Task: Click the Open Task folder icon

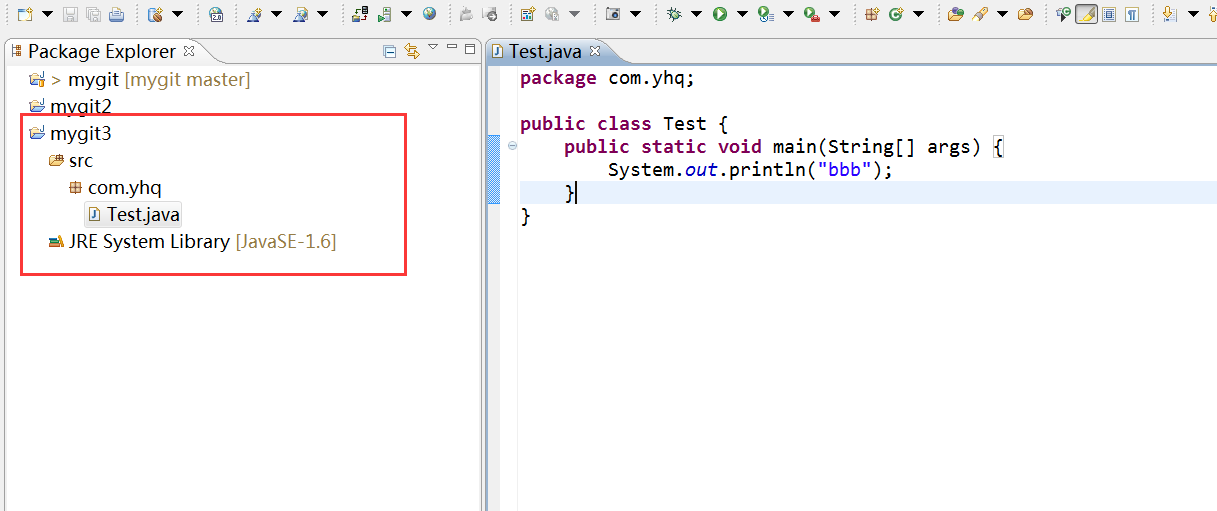Action: 1025,14
